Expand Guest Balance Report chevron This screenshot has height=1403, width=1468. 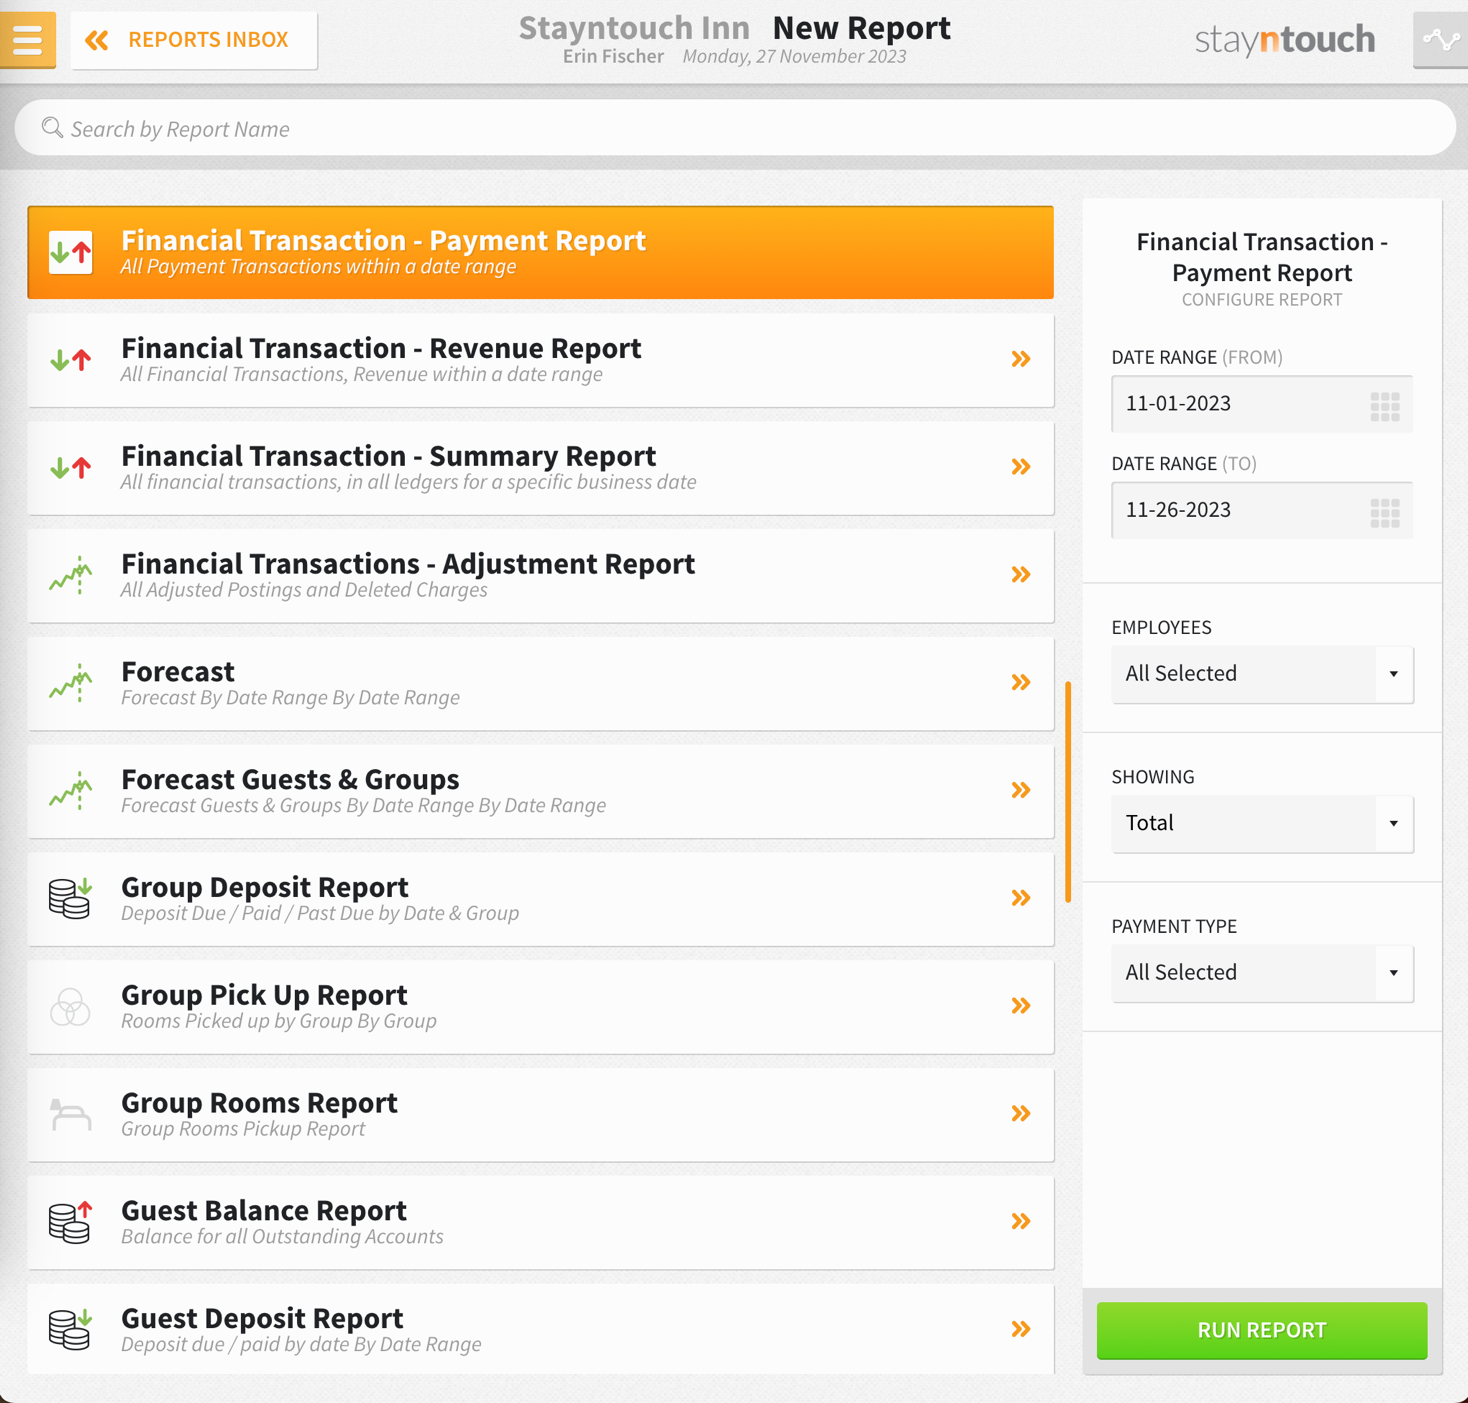coord(1020,1221)
